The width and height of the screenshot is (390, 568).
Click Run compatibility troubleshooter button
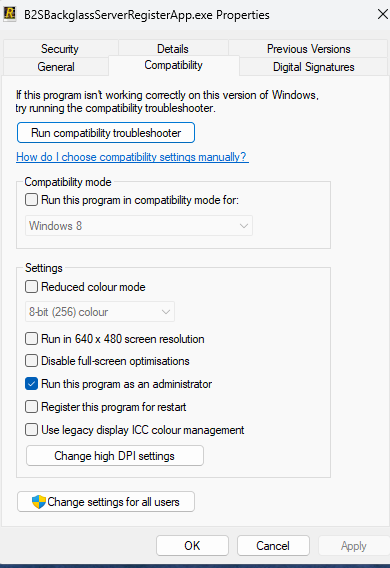click(x=106, y=133)
